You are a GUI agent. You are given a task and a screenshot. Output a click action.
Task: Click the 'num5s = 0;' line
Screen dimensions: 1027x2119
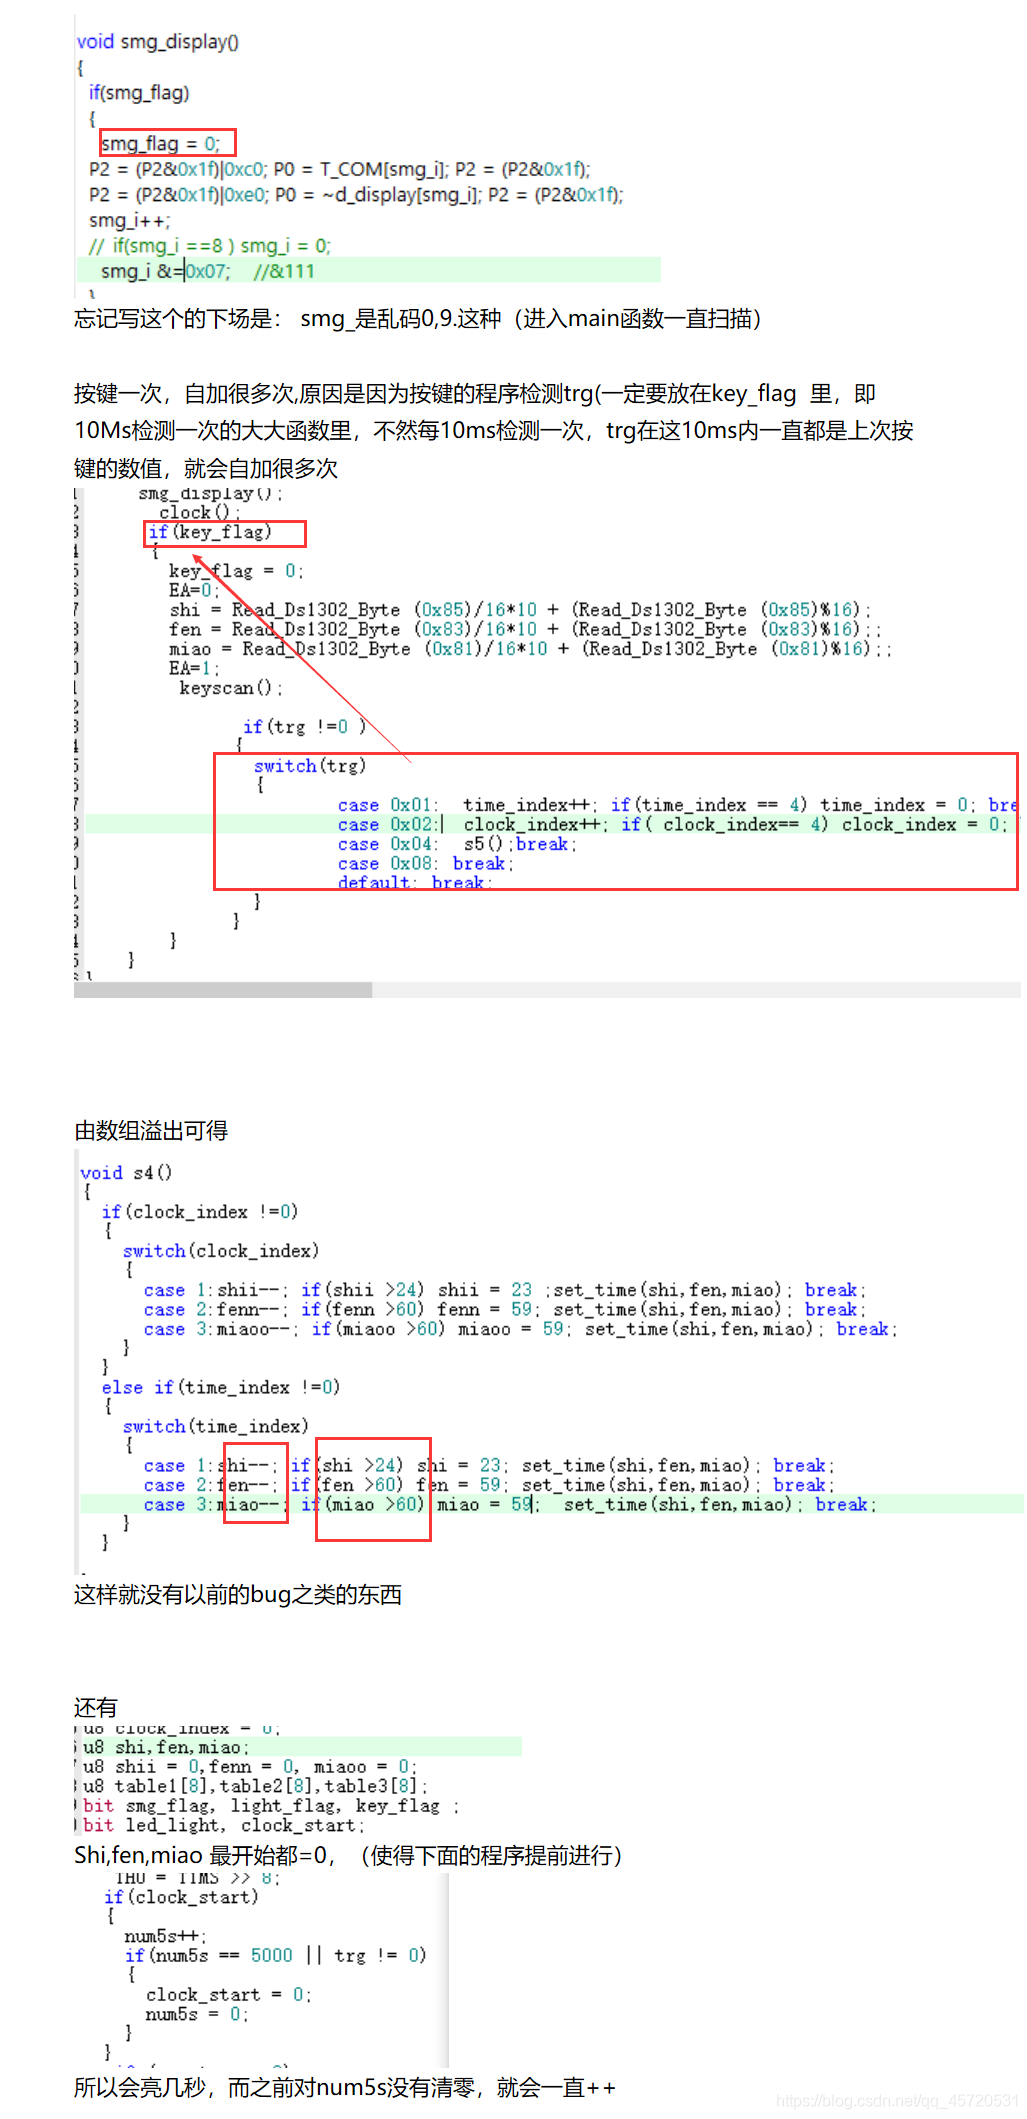[x=197, y=2014]
